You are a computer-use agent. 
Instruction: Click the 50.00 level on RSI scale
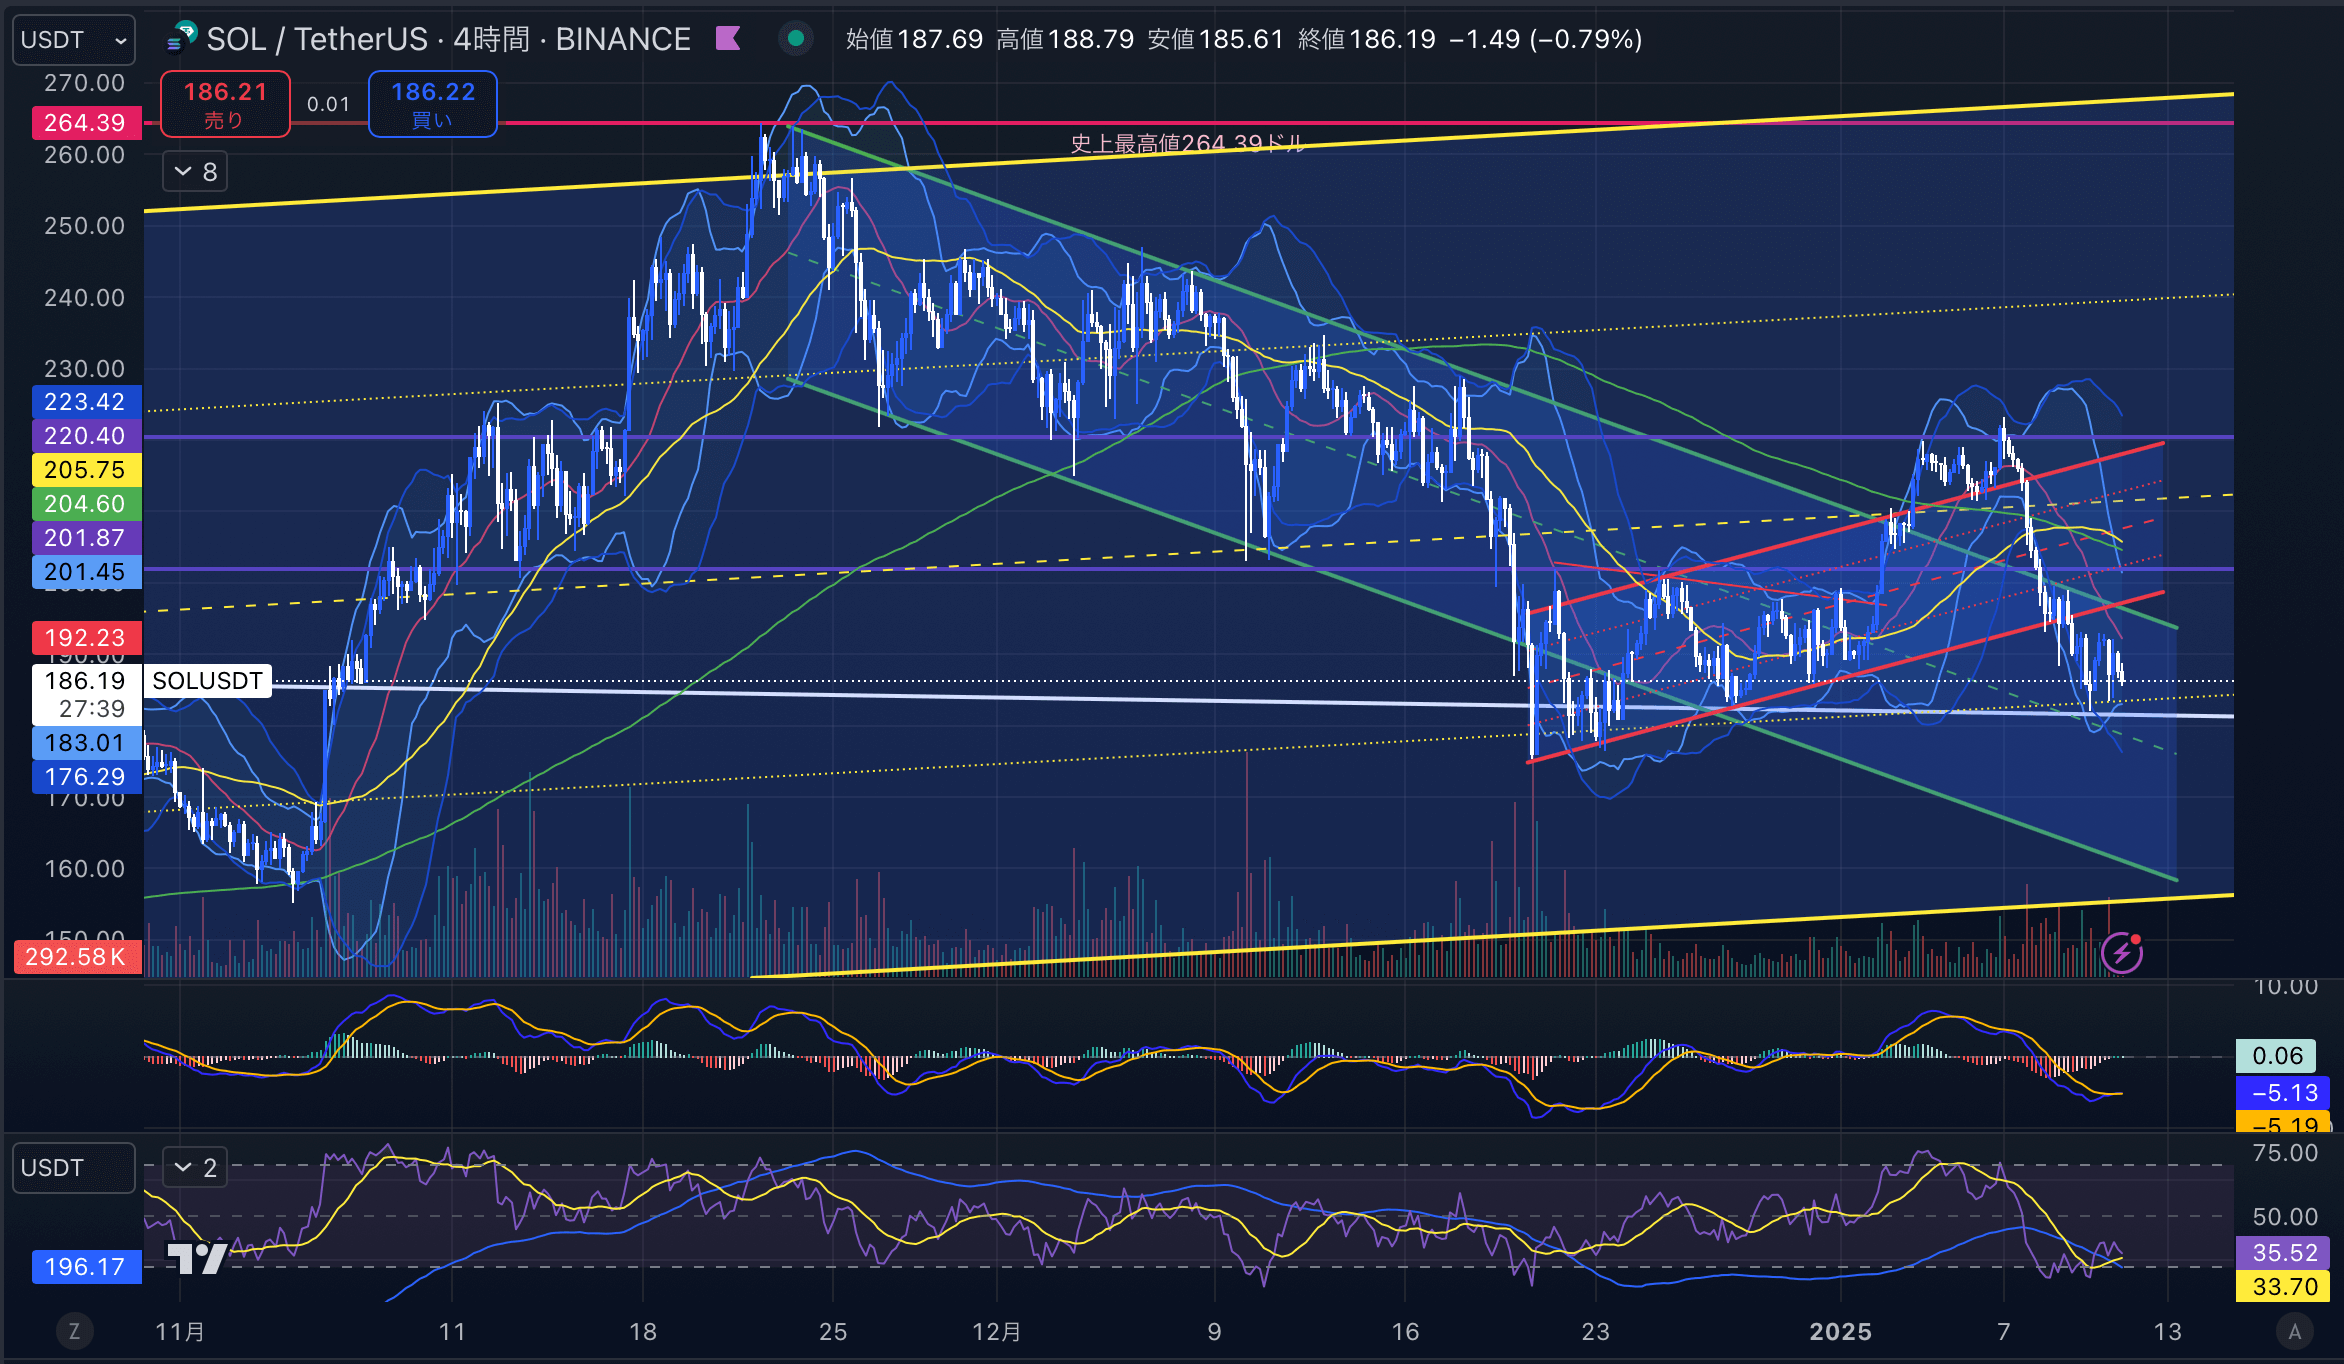point(2285,1217)
